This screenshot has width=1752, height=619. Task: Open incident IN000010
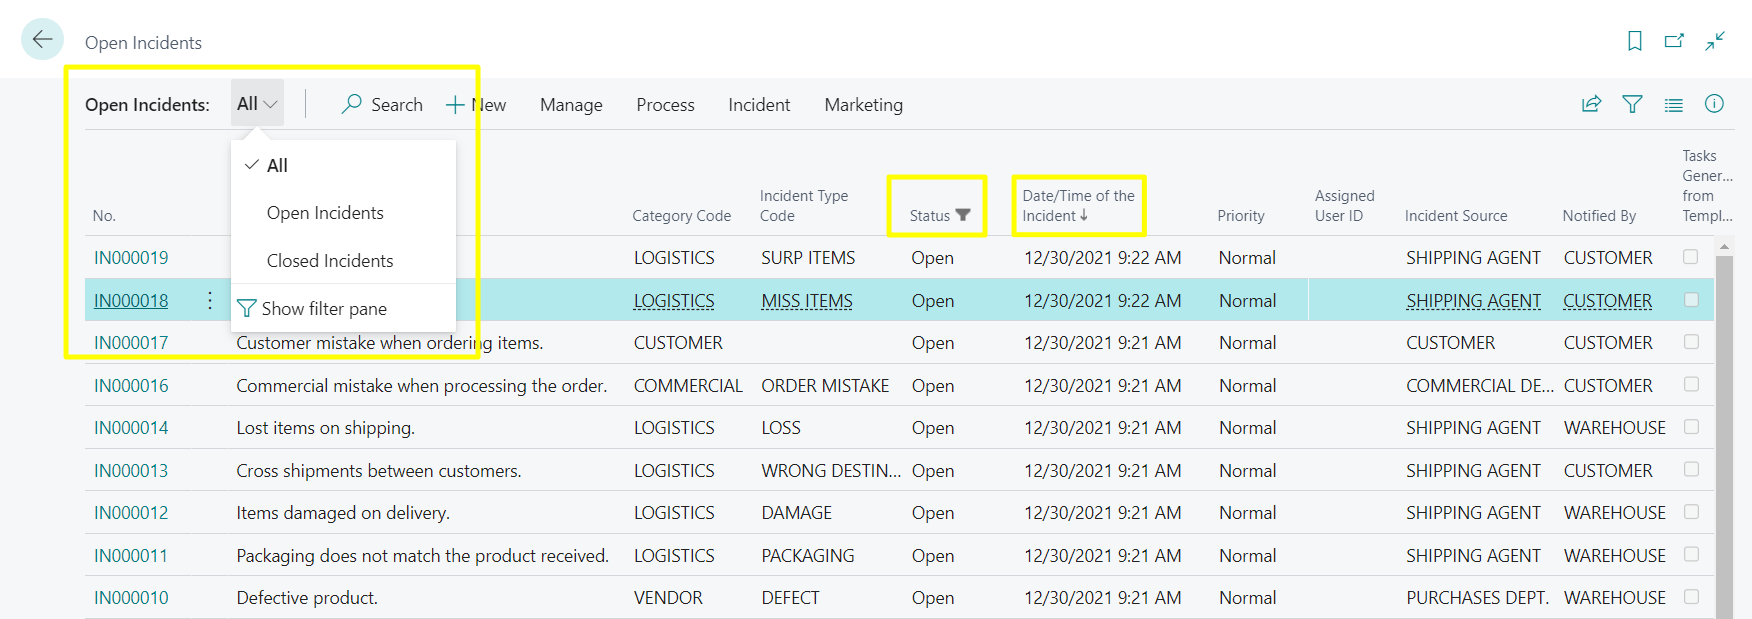[131, 598]
